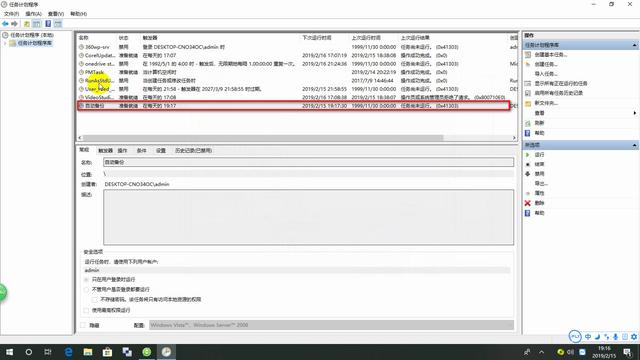Click 导出... export action
The height and width of the screenshot is (360, 640).
click(541, 184)
